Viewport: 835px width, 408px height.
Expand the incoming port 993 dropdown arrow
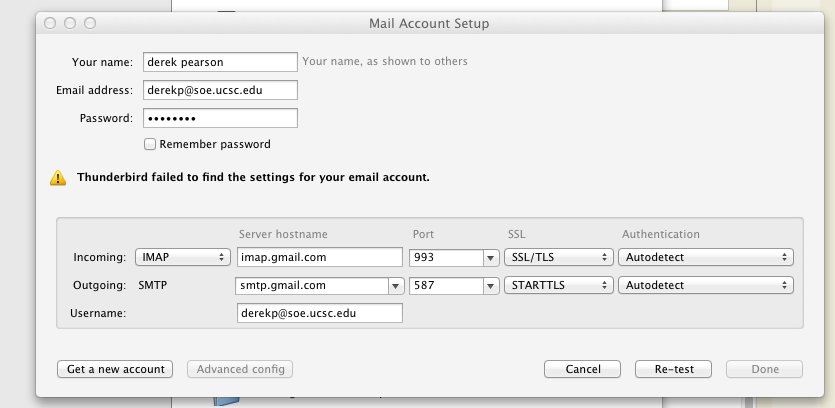coord(490,258)
